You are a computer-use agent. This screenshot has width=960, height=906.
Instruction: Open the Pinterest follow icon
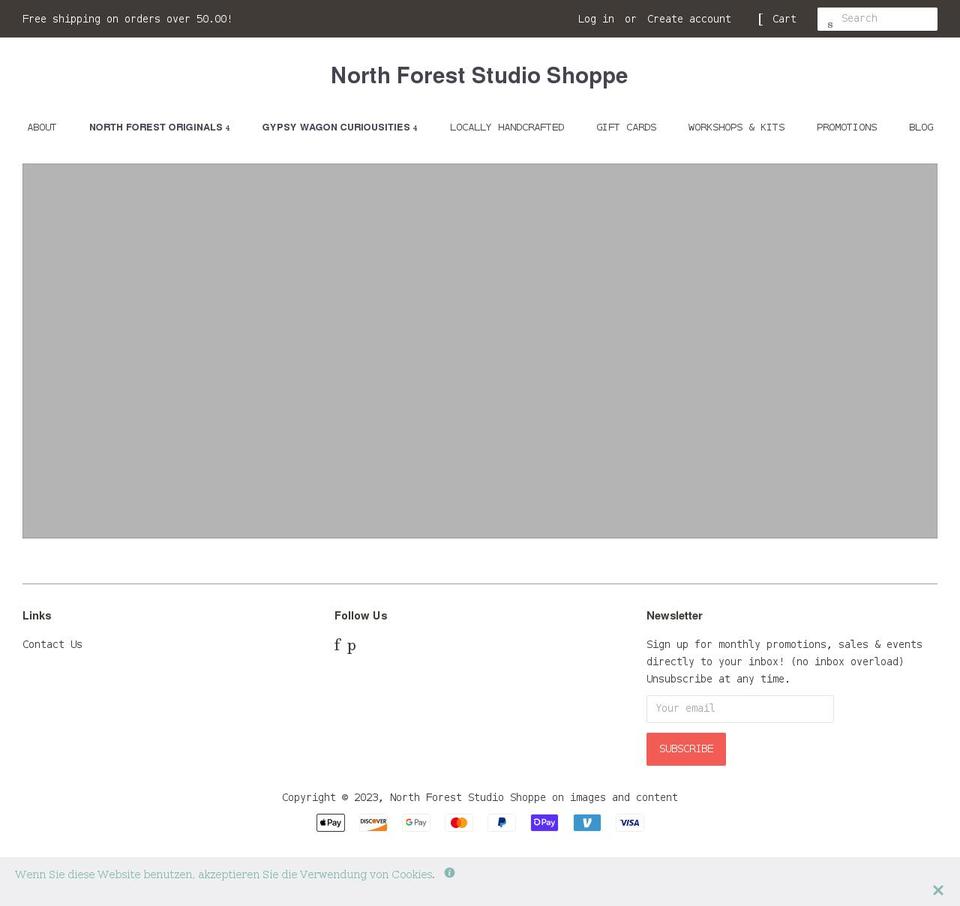point(351,646)
